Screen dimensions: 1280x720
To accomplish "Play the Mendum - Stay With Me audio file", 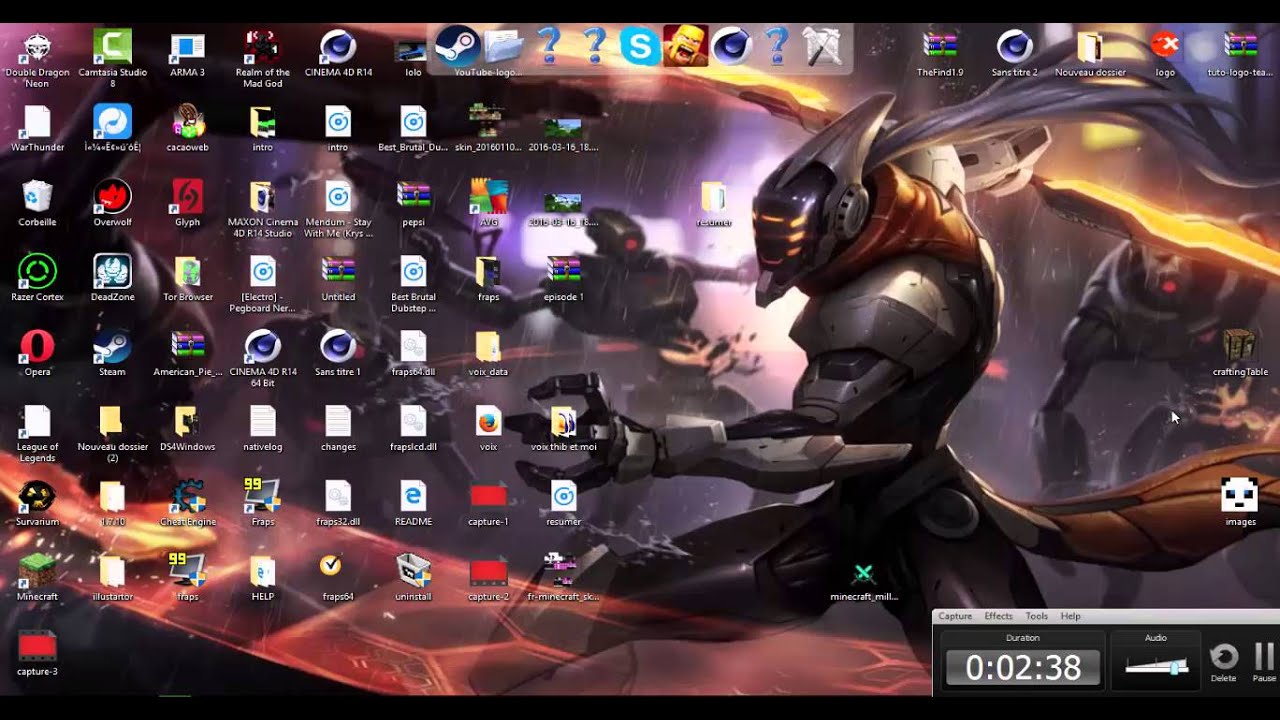I will click(x=338, y=197).
